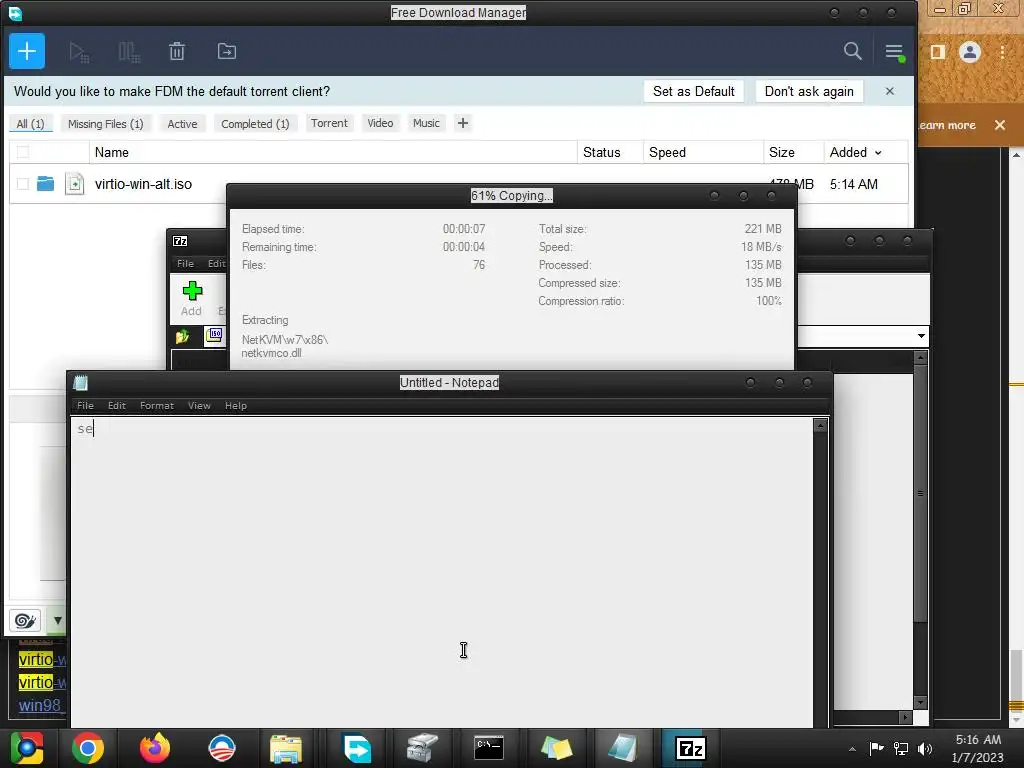Open the command prompt taskbar icon
This screenshot has height=768, width=1024.
point(488,748)
